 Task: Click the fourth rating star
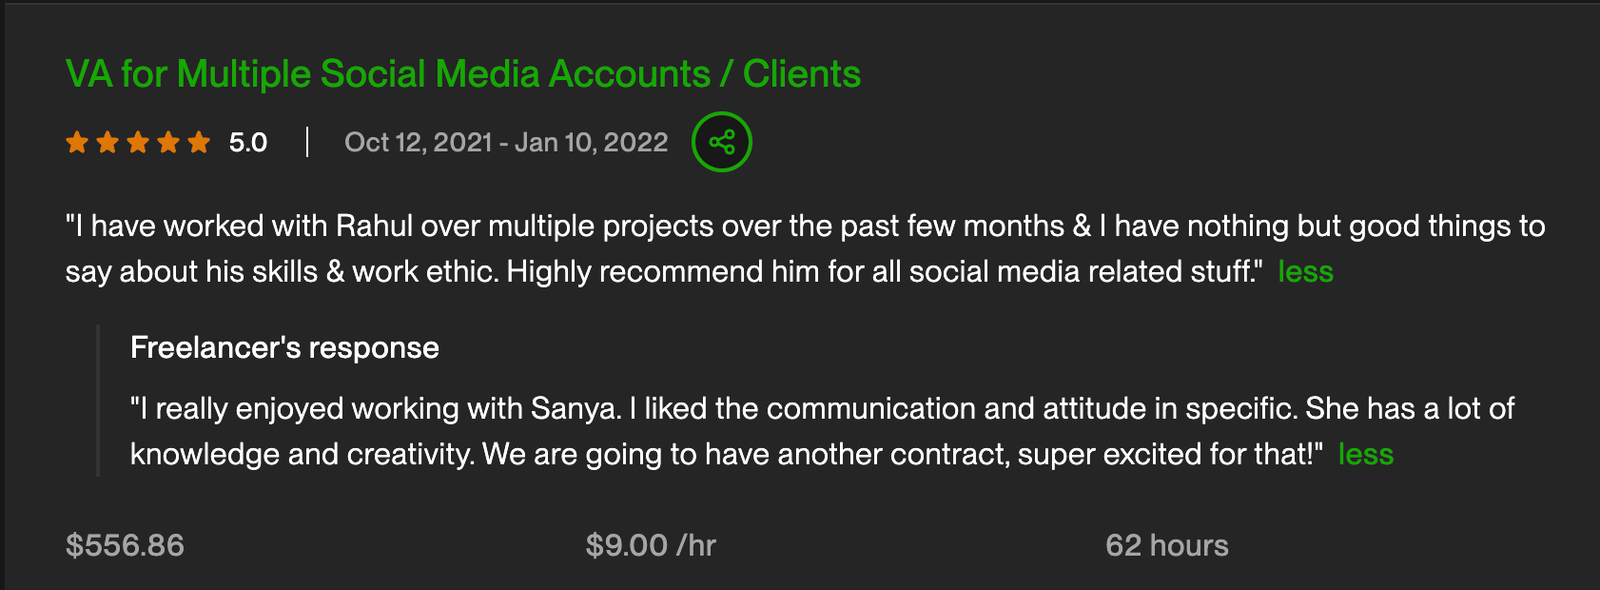click(168, 142)
